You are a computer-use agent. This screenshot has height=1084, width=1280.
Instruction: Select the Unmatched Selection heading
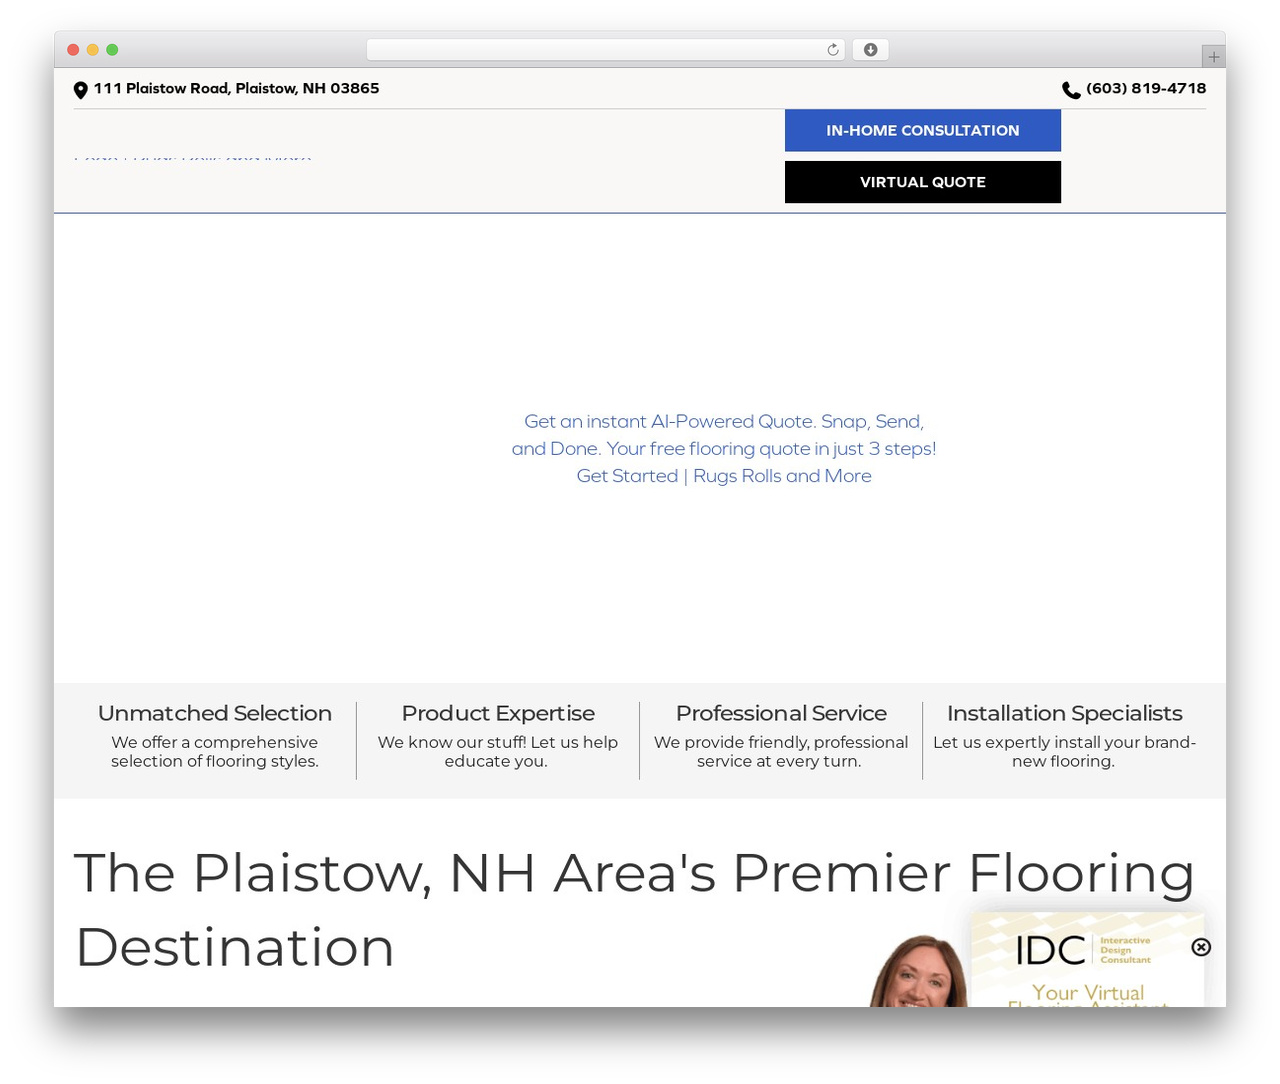tap(215, 714)
